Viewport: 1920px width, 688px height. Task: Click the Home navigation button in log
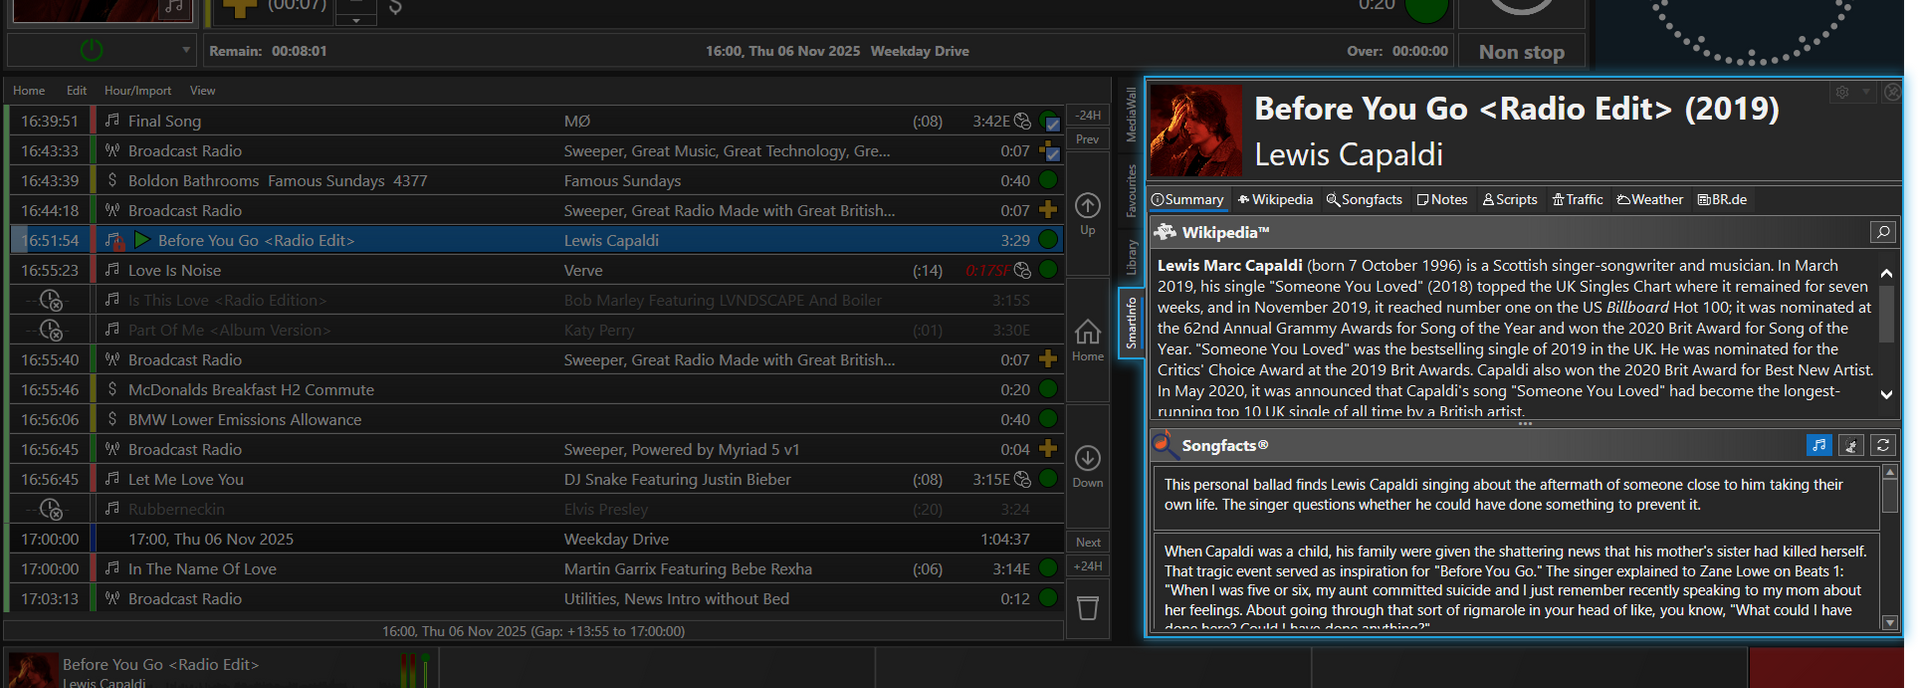[1088, 340]
